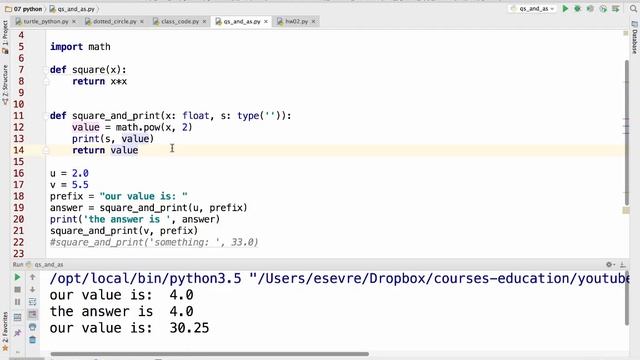This screenshot has width=640, height=360.
Task: Click 'v = 5.5' on line 17
Action: 69,185
